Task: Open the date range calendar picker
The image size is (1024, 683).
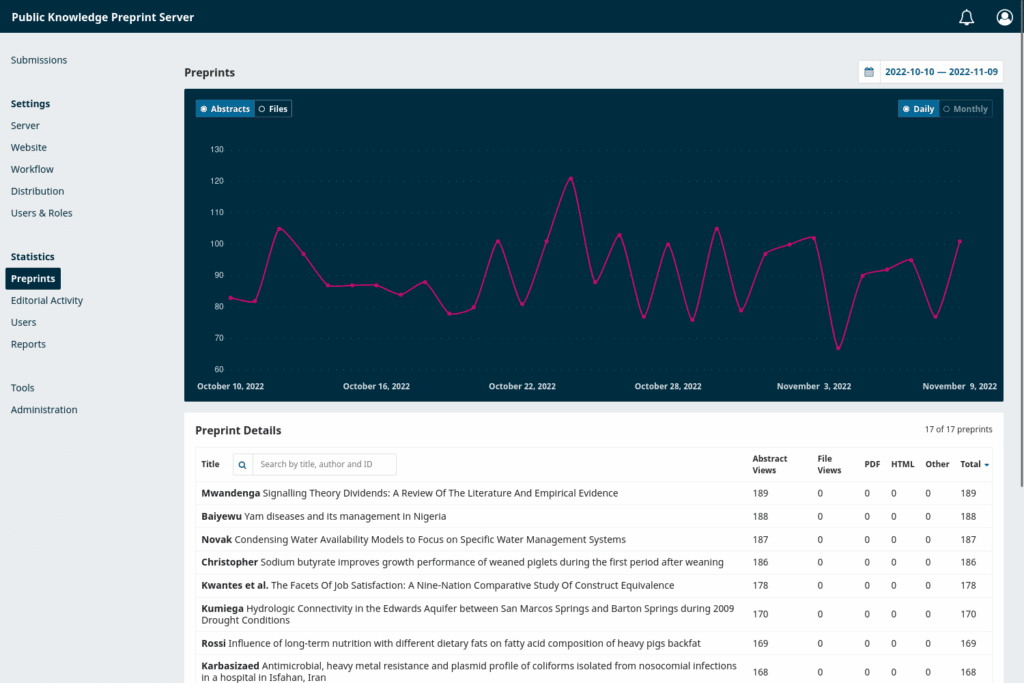Action: coord(869,71)
